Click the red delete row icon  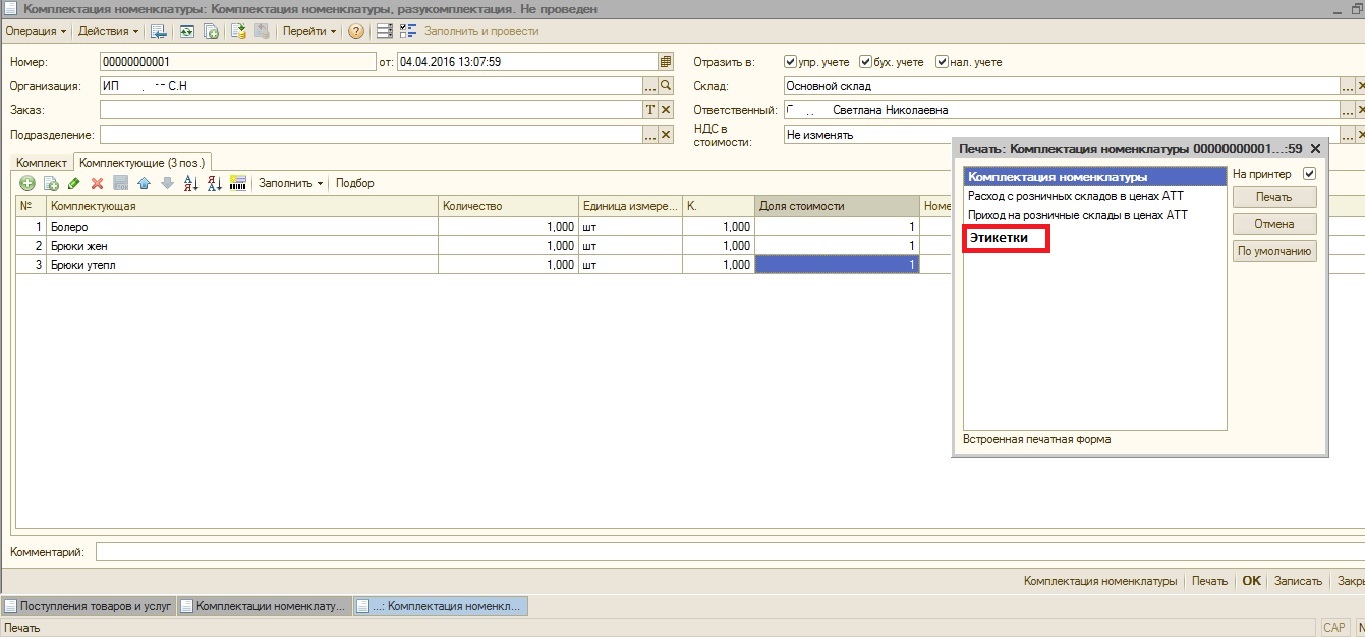click(x=98, y=183)
